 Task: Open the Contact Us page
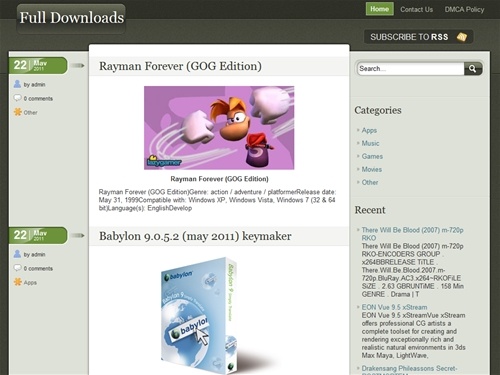[x=417, y=9]
